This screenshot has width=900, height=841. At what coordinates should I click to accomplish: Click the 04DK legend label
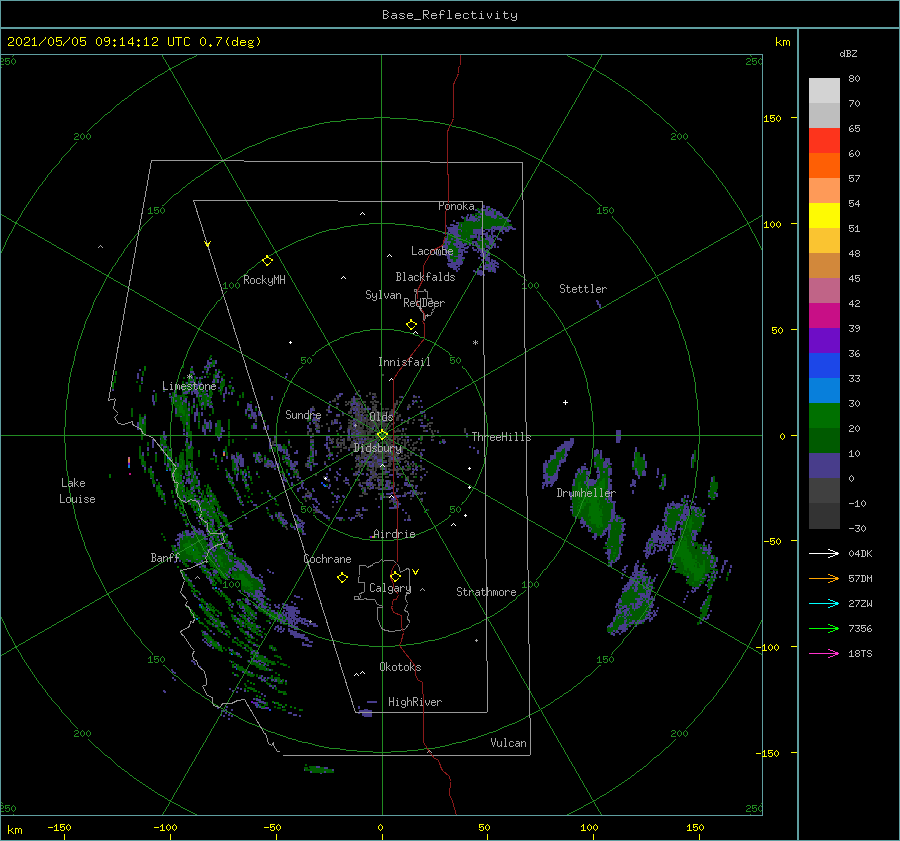click(x=860, y=553)
